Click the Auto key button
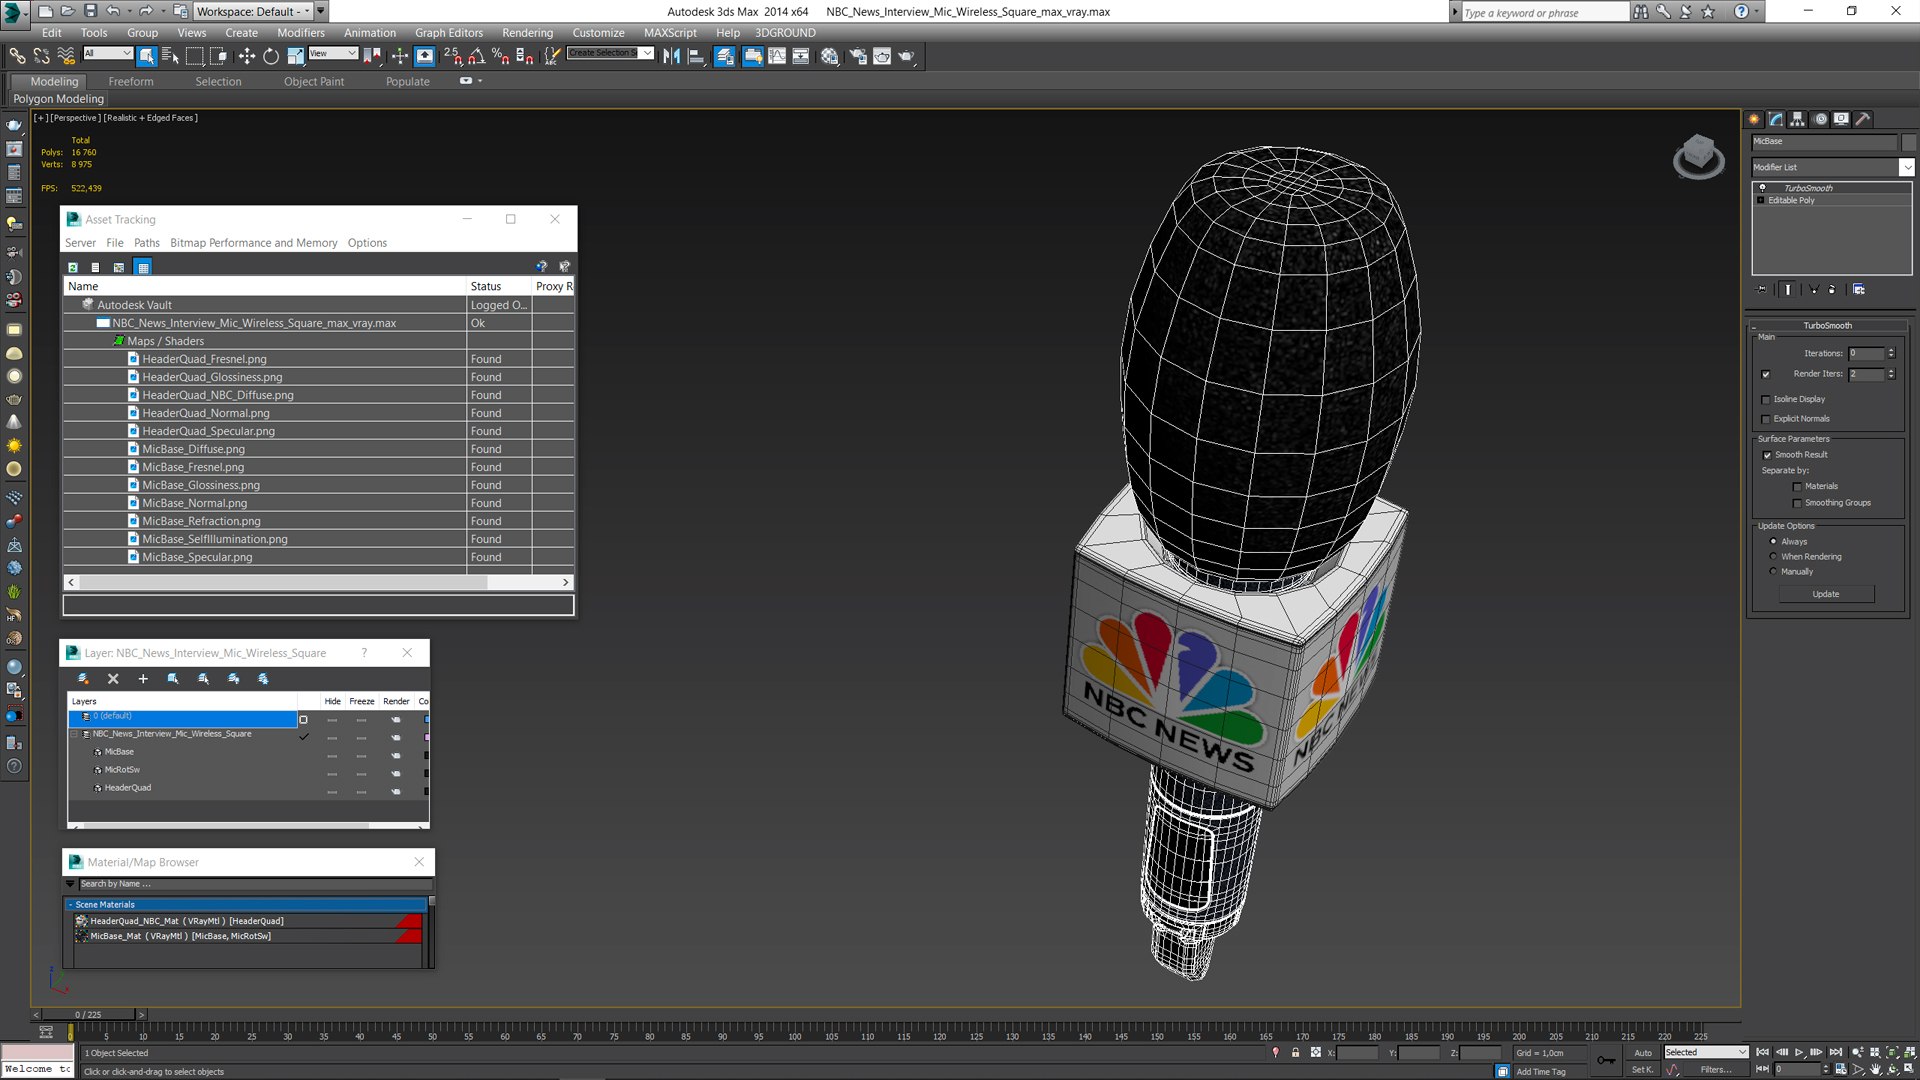The height and width of the screenshot is (1080, 1920). [x=1643, y=1052]
